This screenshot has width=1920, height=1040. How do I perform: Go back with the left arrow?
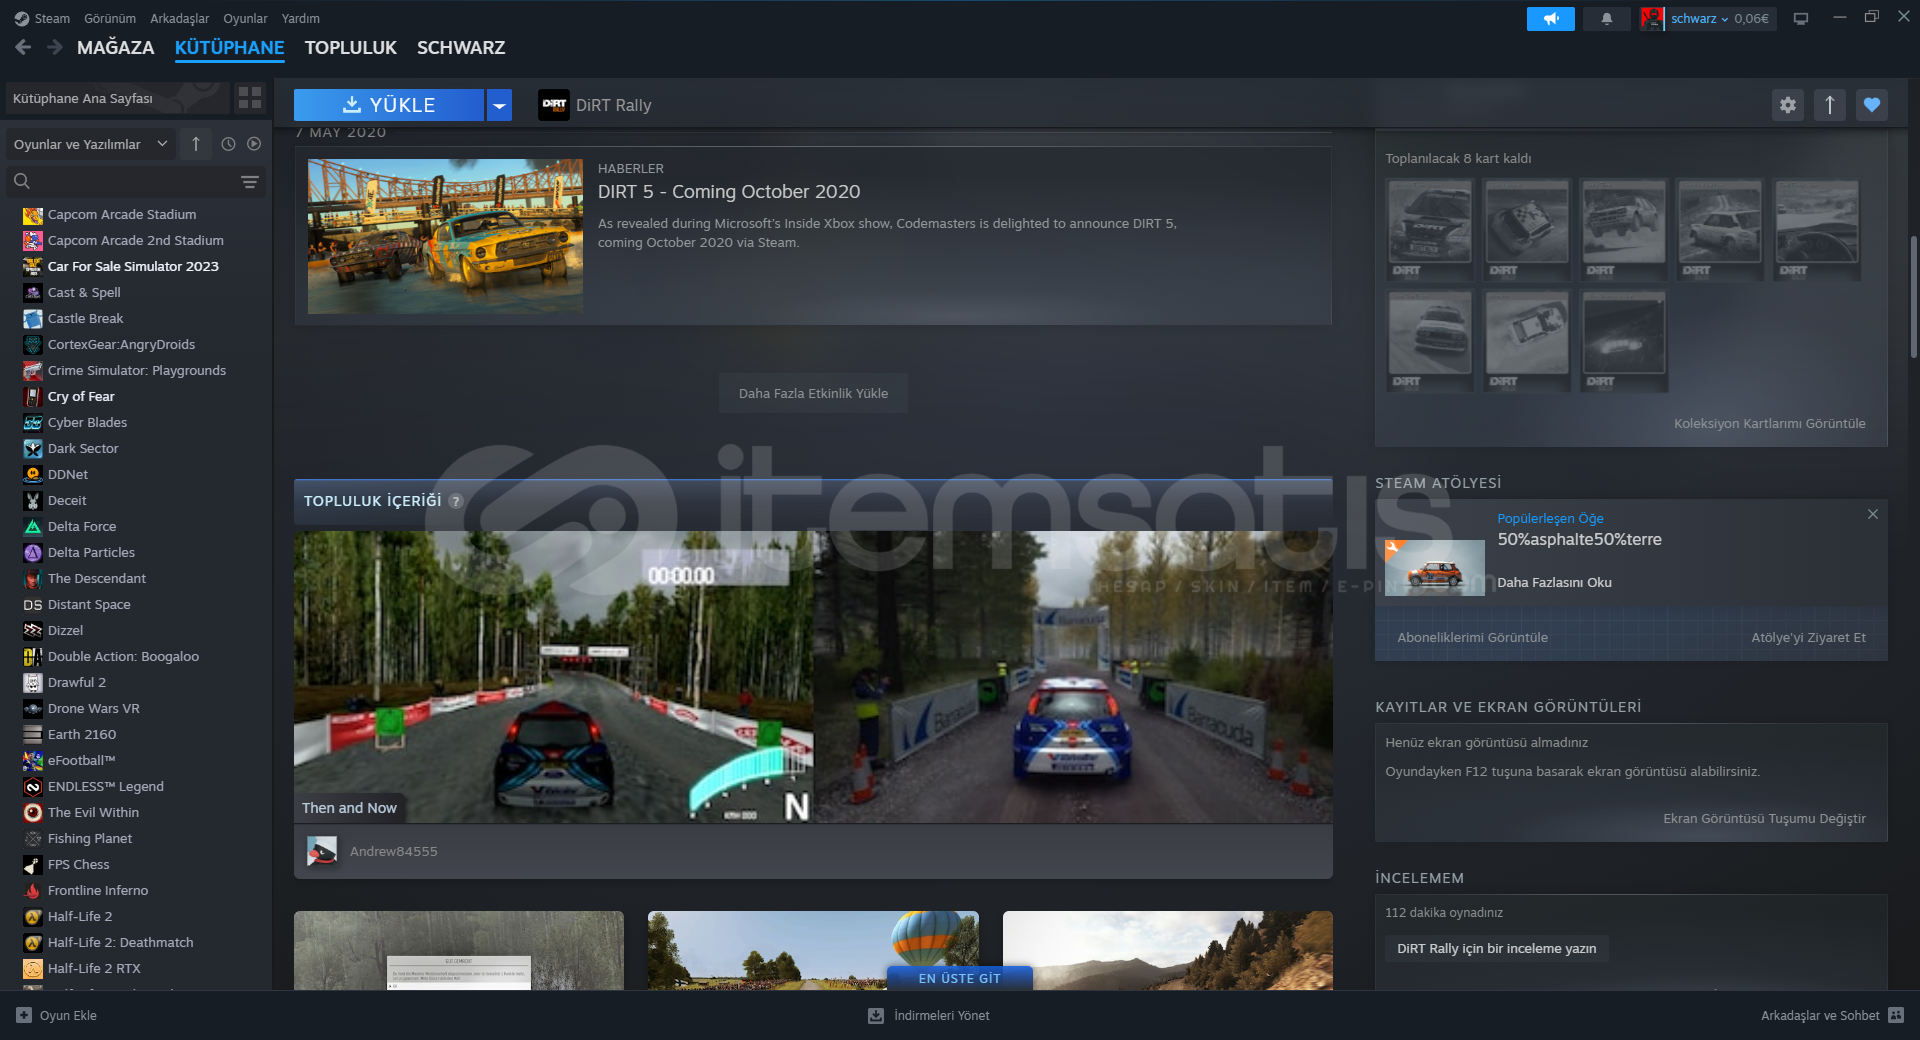tap(23, 47)
